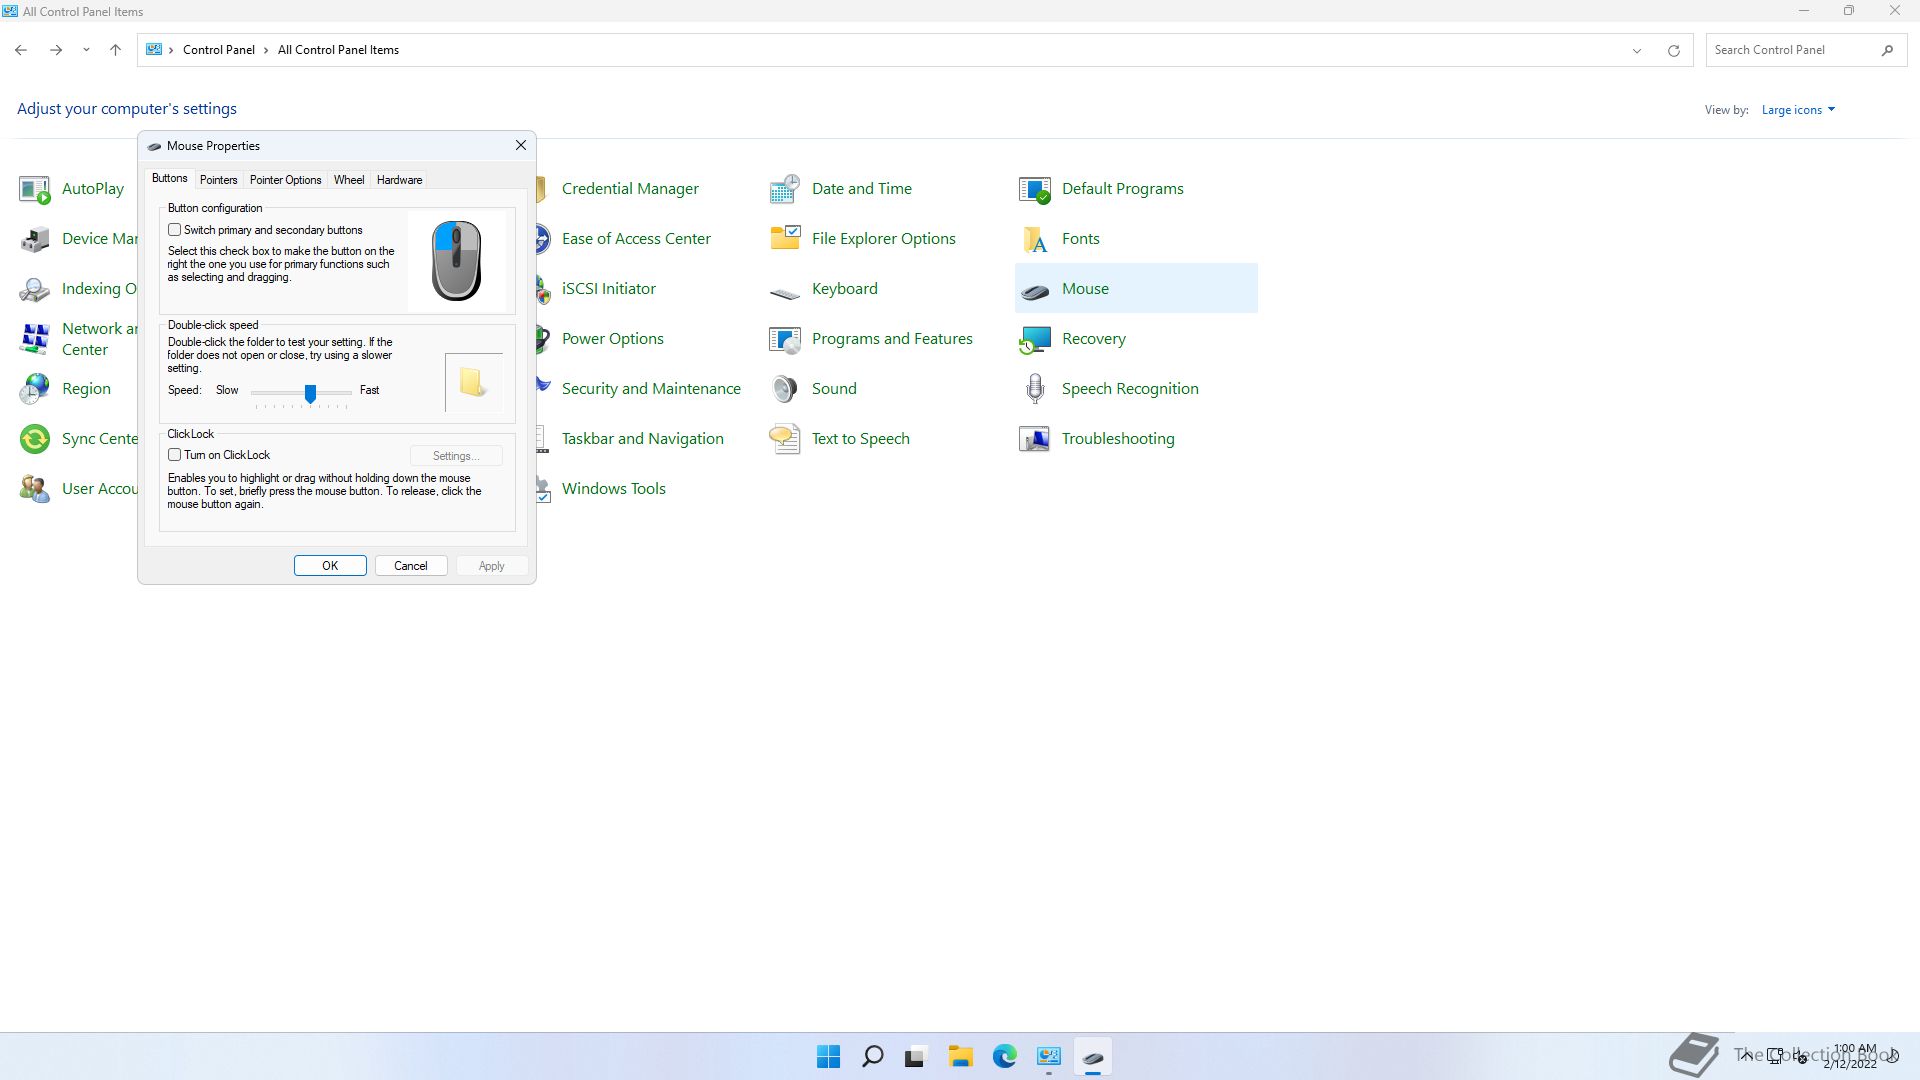This screenshot has height=1080, width=1920.
Task: Expand the View by Large icons dropdown
Action: coord(1798,110)
